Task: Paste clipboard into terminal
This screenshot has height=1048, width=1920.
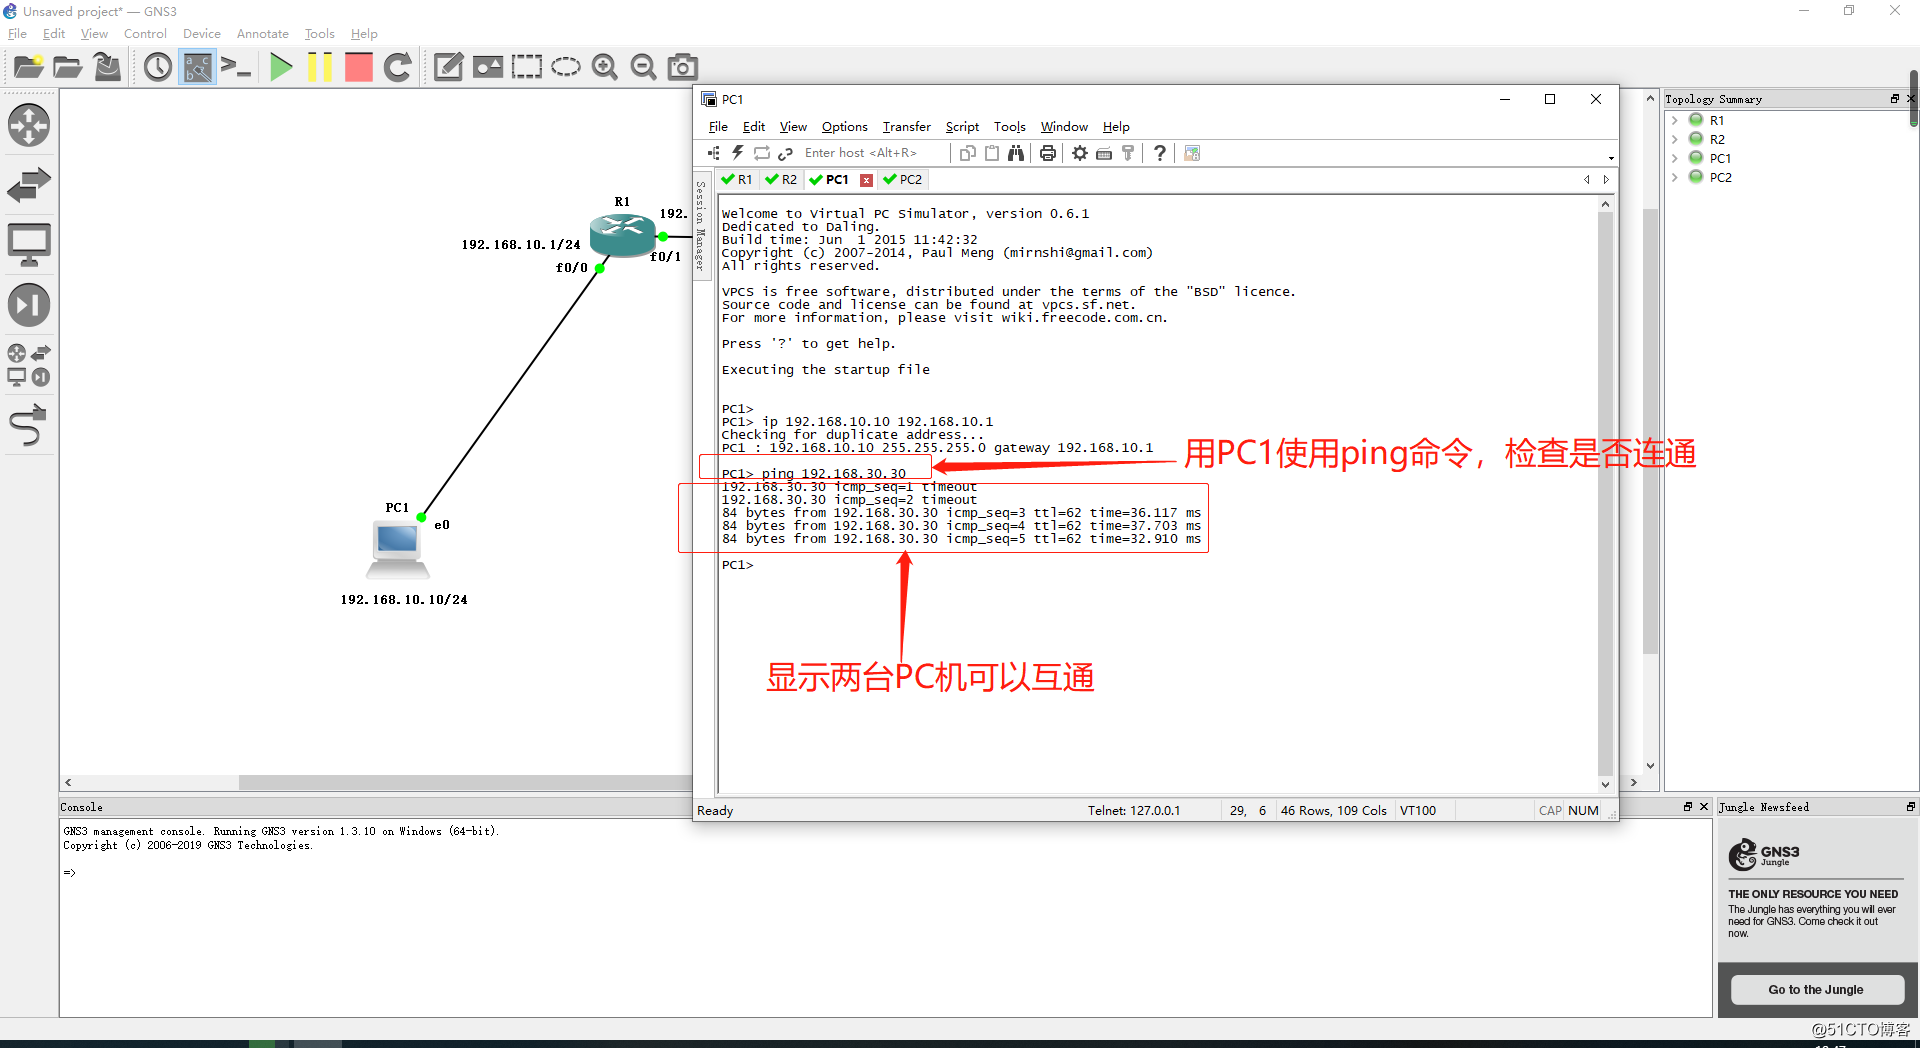Action: 992,153
